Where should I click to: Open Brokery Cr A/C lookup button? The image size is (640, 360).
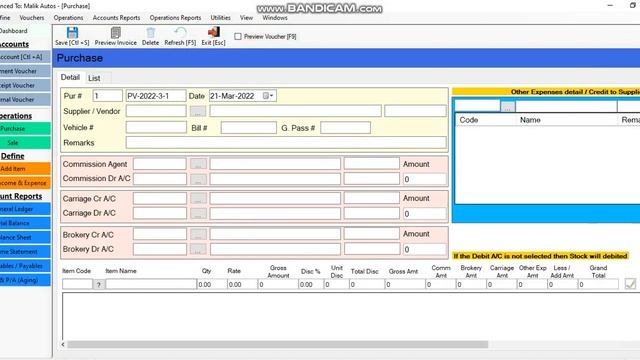click(198, 234)
